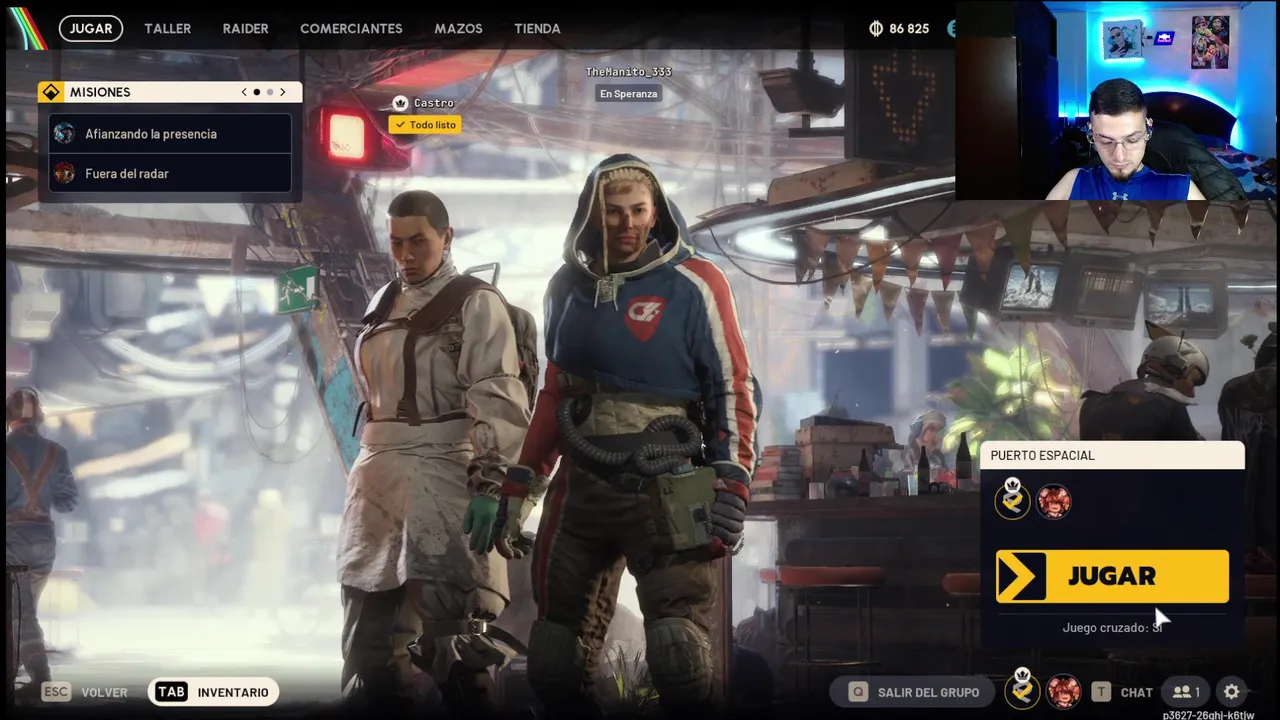The image size is (1280, 720).
Task: Click the crown icon next to Castro
Action: click(x=400, y=103)
